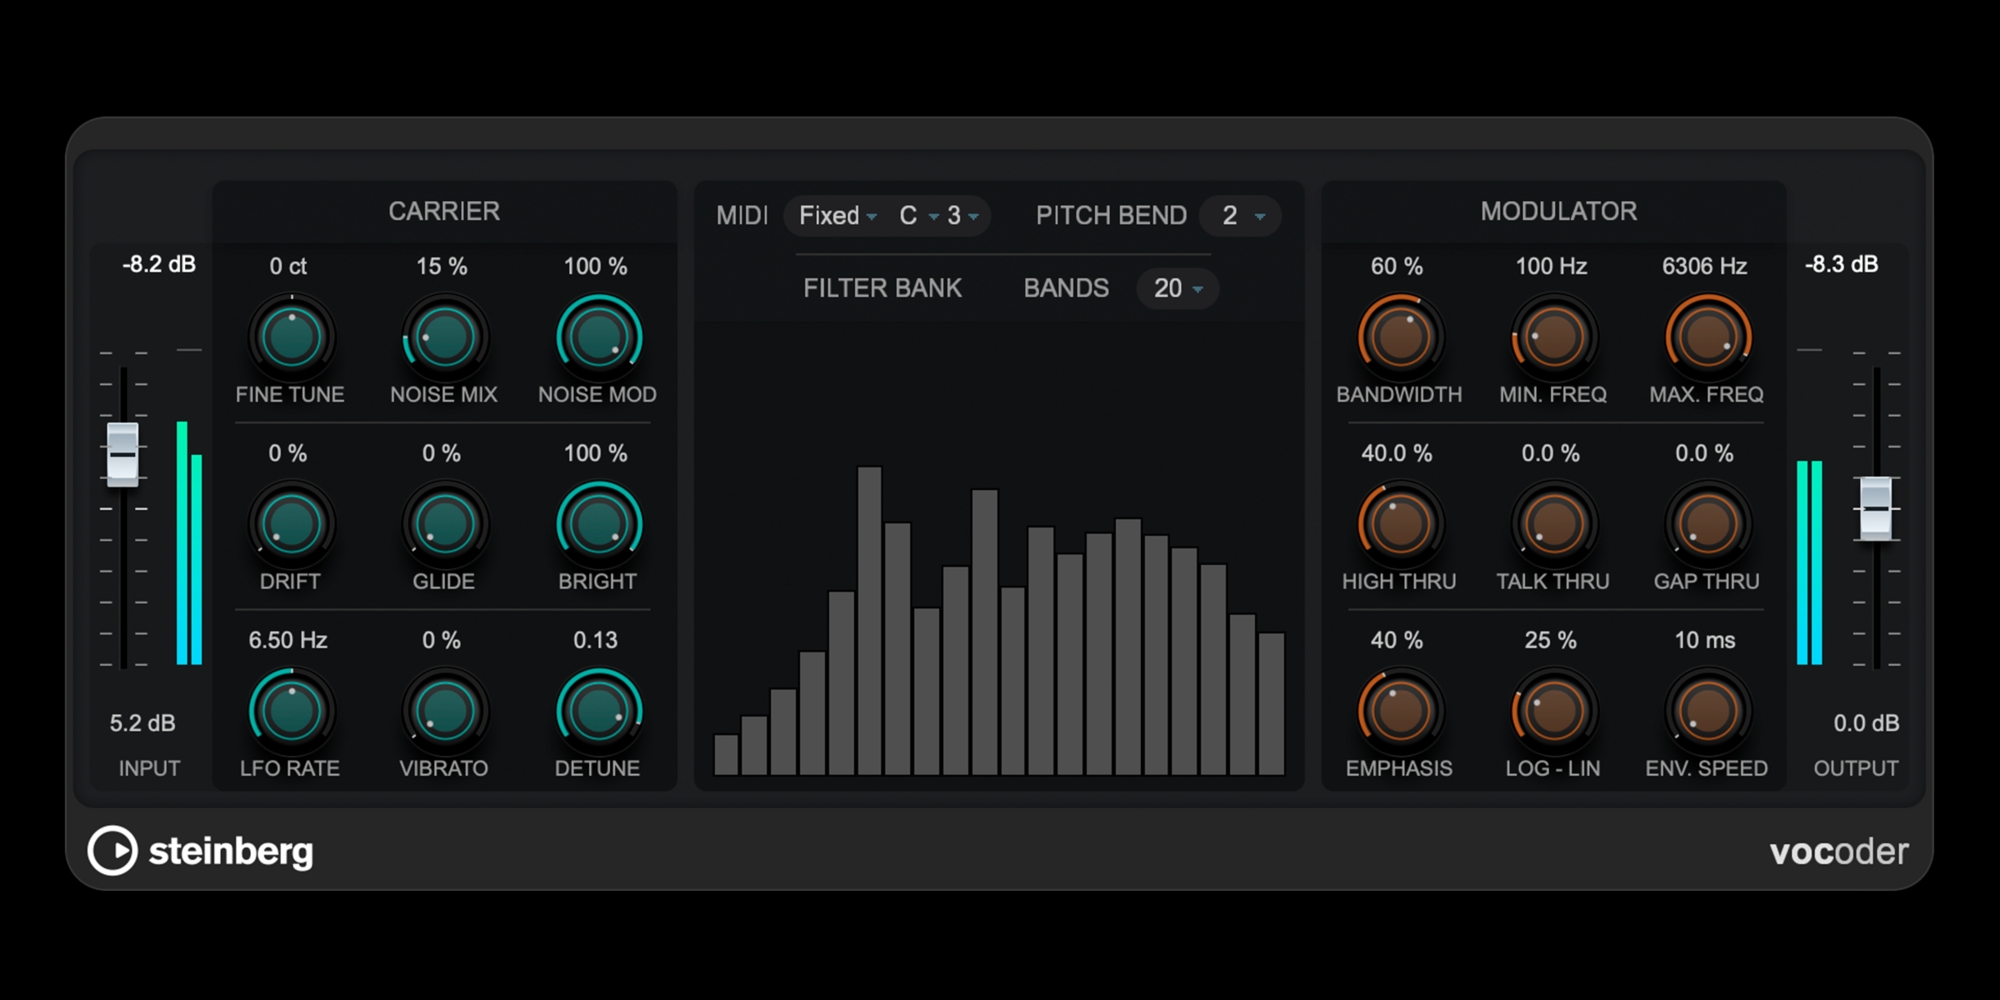2000x1000 pixels.
Task: Click the Input gain value 5.2 dB
Action: point(143,723)
